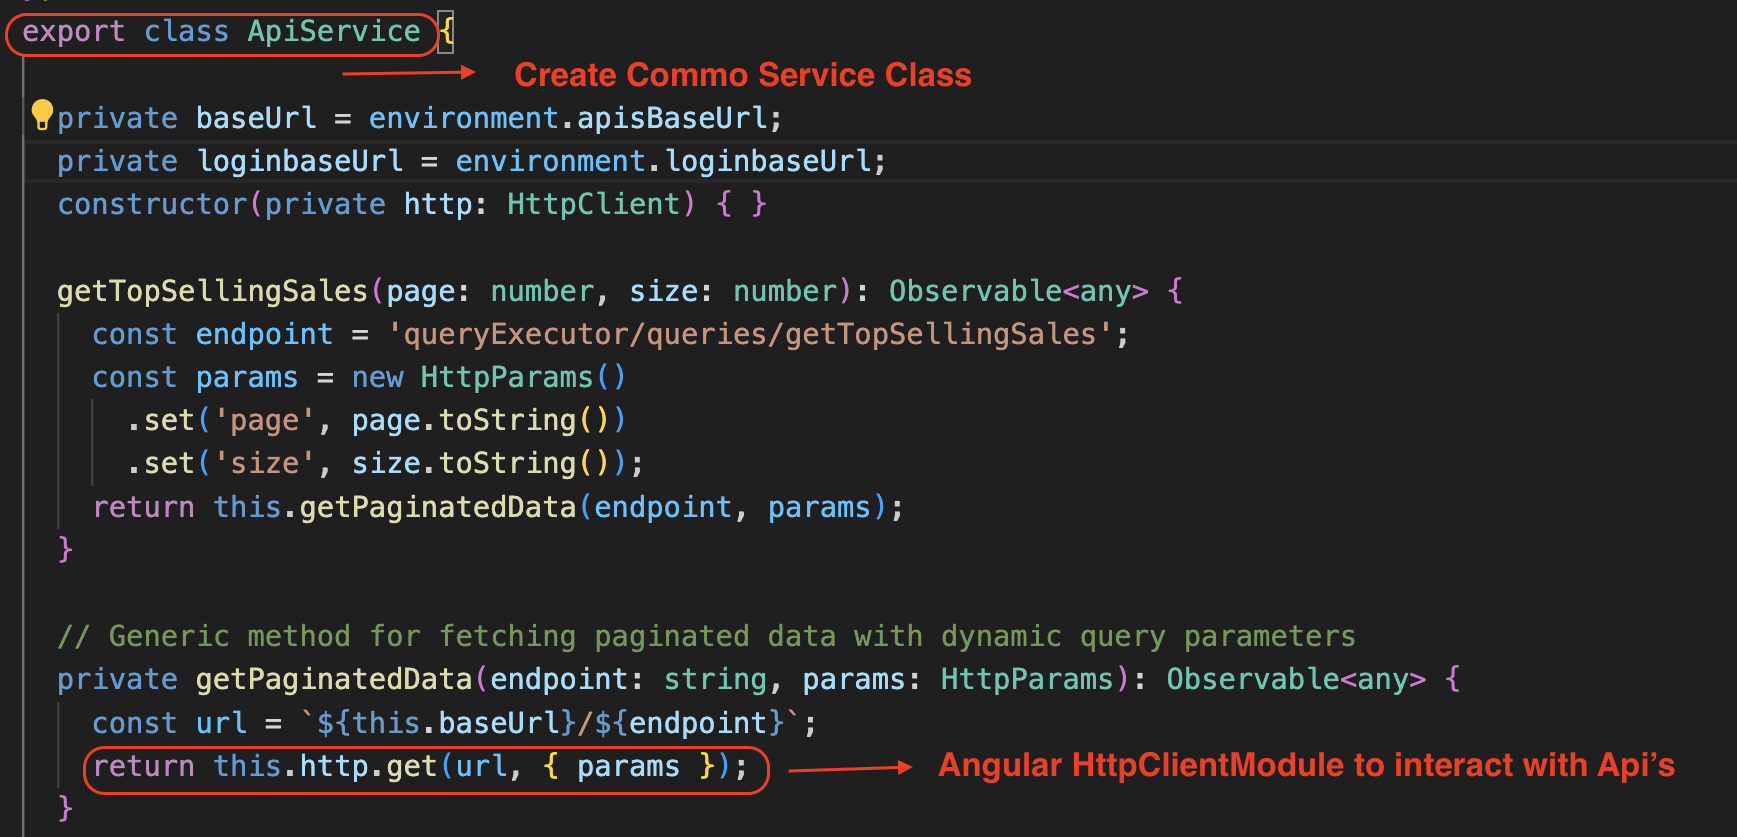The image size is (1737, 837).
Task: Click the opening brace after ApiService
Action: coord(446,32)
